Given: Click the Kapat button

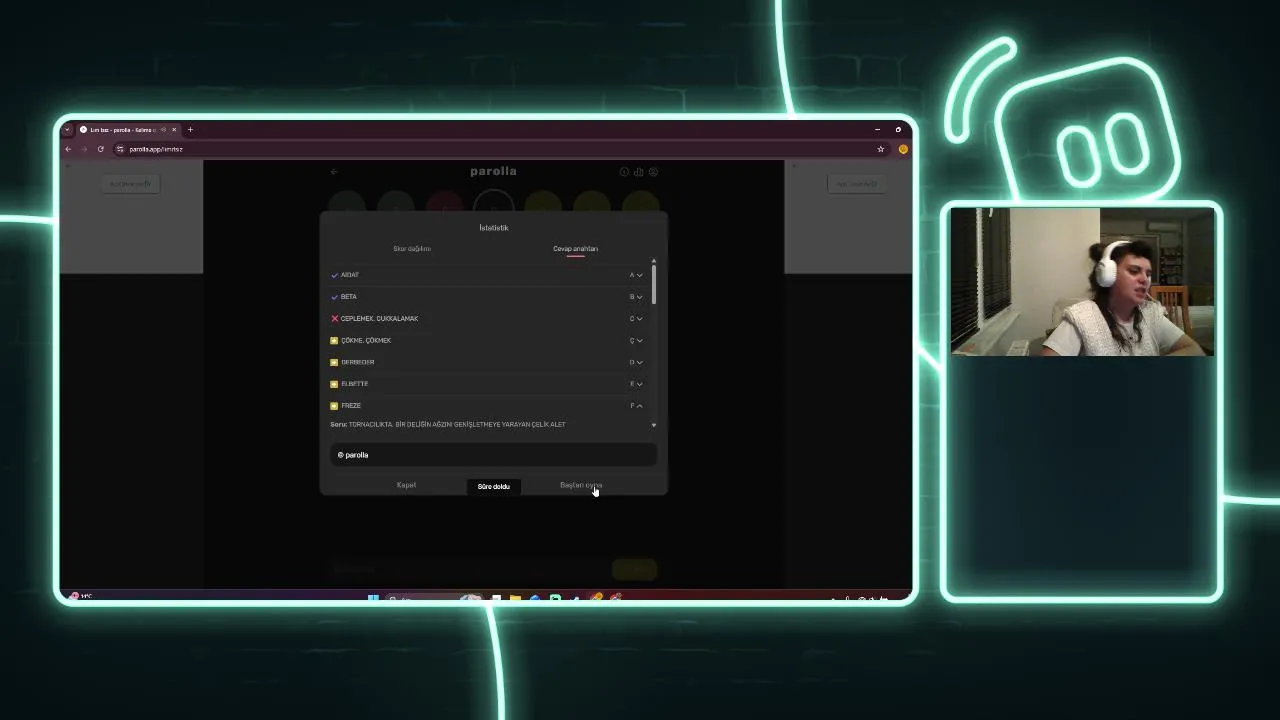Looking at the screenshot, I should [x=406, y=485].
